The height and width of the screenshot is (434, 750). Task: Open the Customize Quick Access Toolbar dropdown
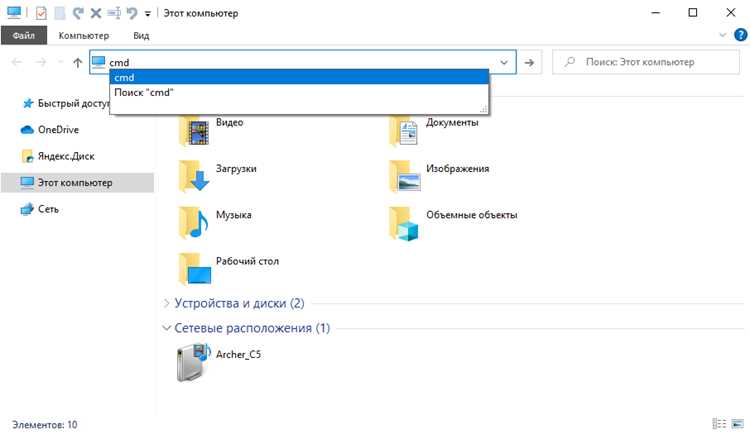148,13
